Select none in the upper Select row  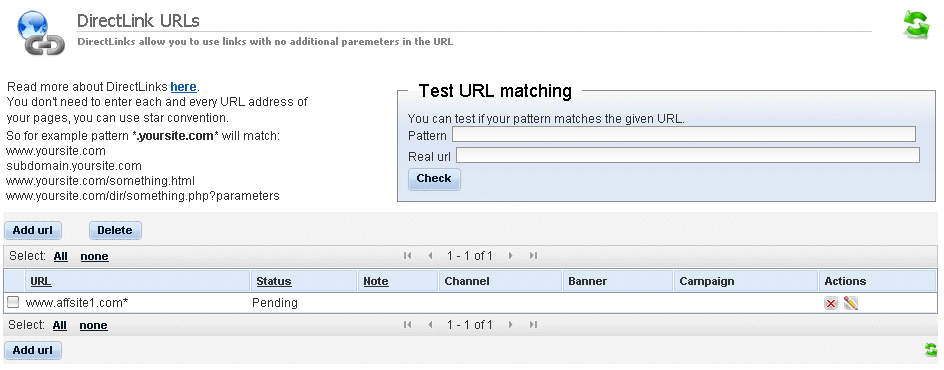pos(95,256)
